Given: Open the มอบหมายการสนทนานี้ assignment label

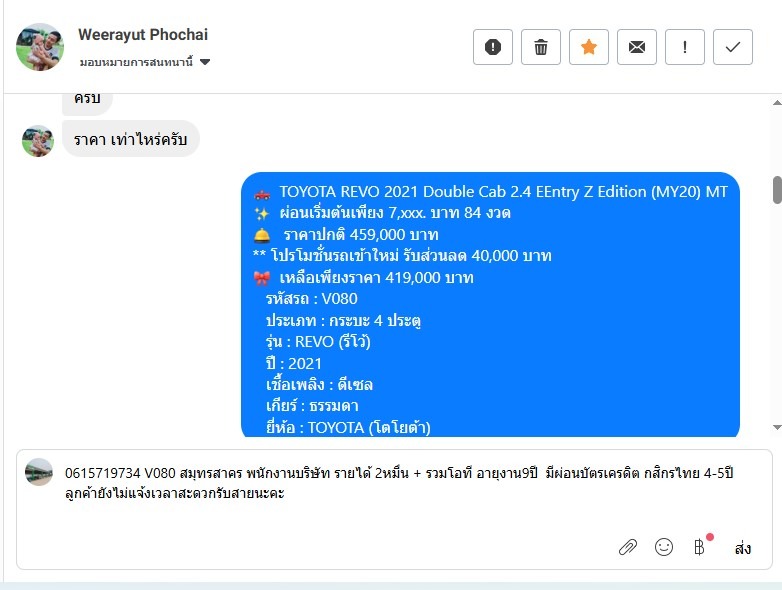Looking at the screenshot, I should click(136, 62).
